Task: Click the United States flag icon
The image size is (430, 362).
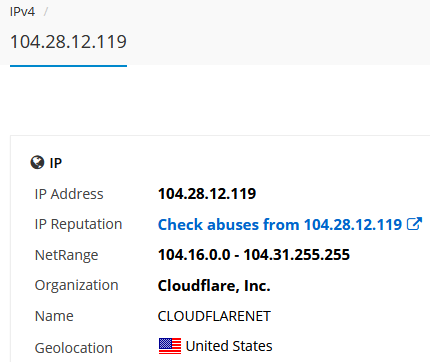Action: click(x=170, y=346)
